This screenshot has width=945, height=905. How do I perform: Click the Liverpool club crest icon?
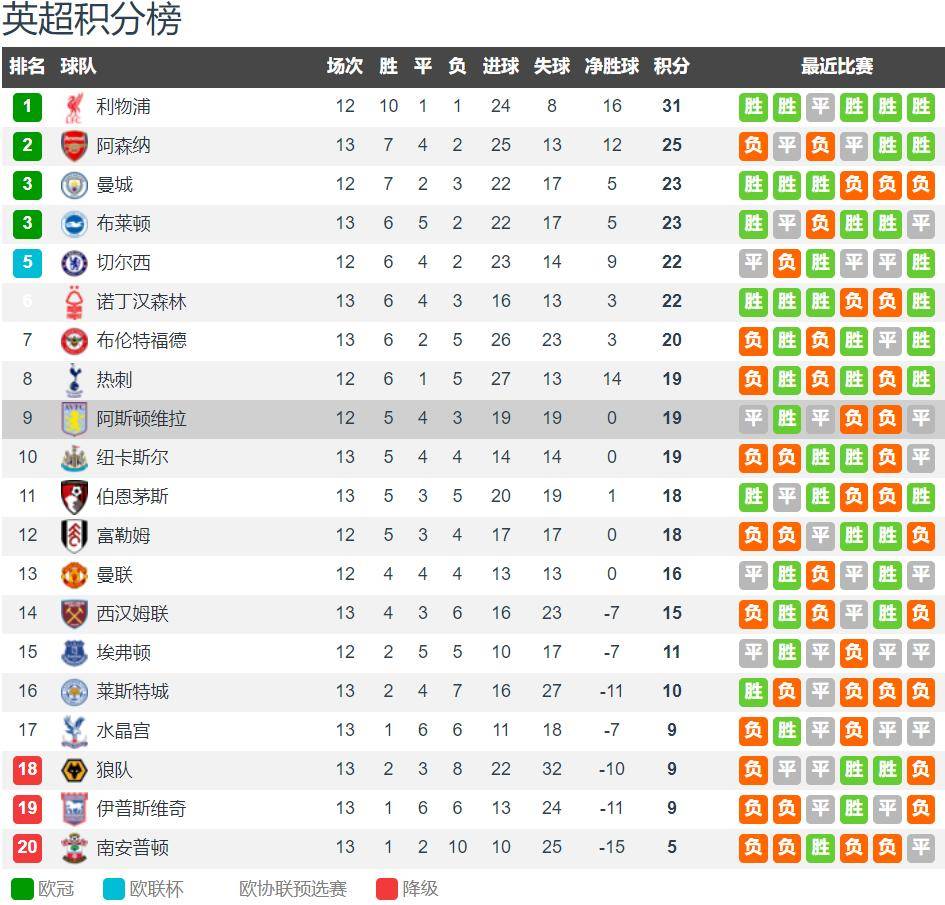pyautogui.click(x=74, y=107)
